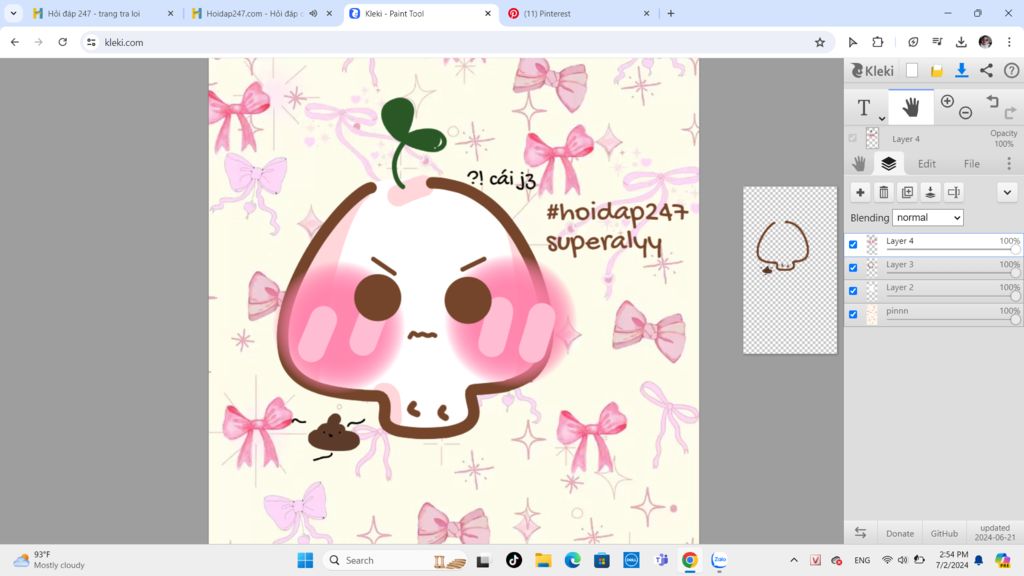1024x576 pixels.
Task: Open Zalo from the taskbar
Action: click(x=719, y=560)
